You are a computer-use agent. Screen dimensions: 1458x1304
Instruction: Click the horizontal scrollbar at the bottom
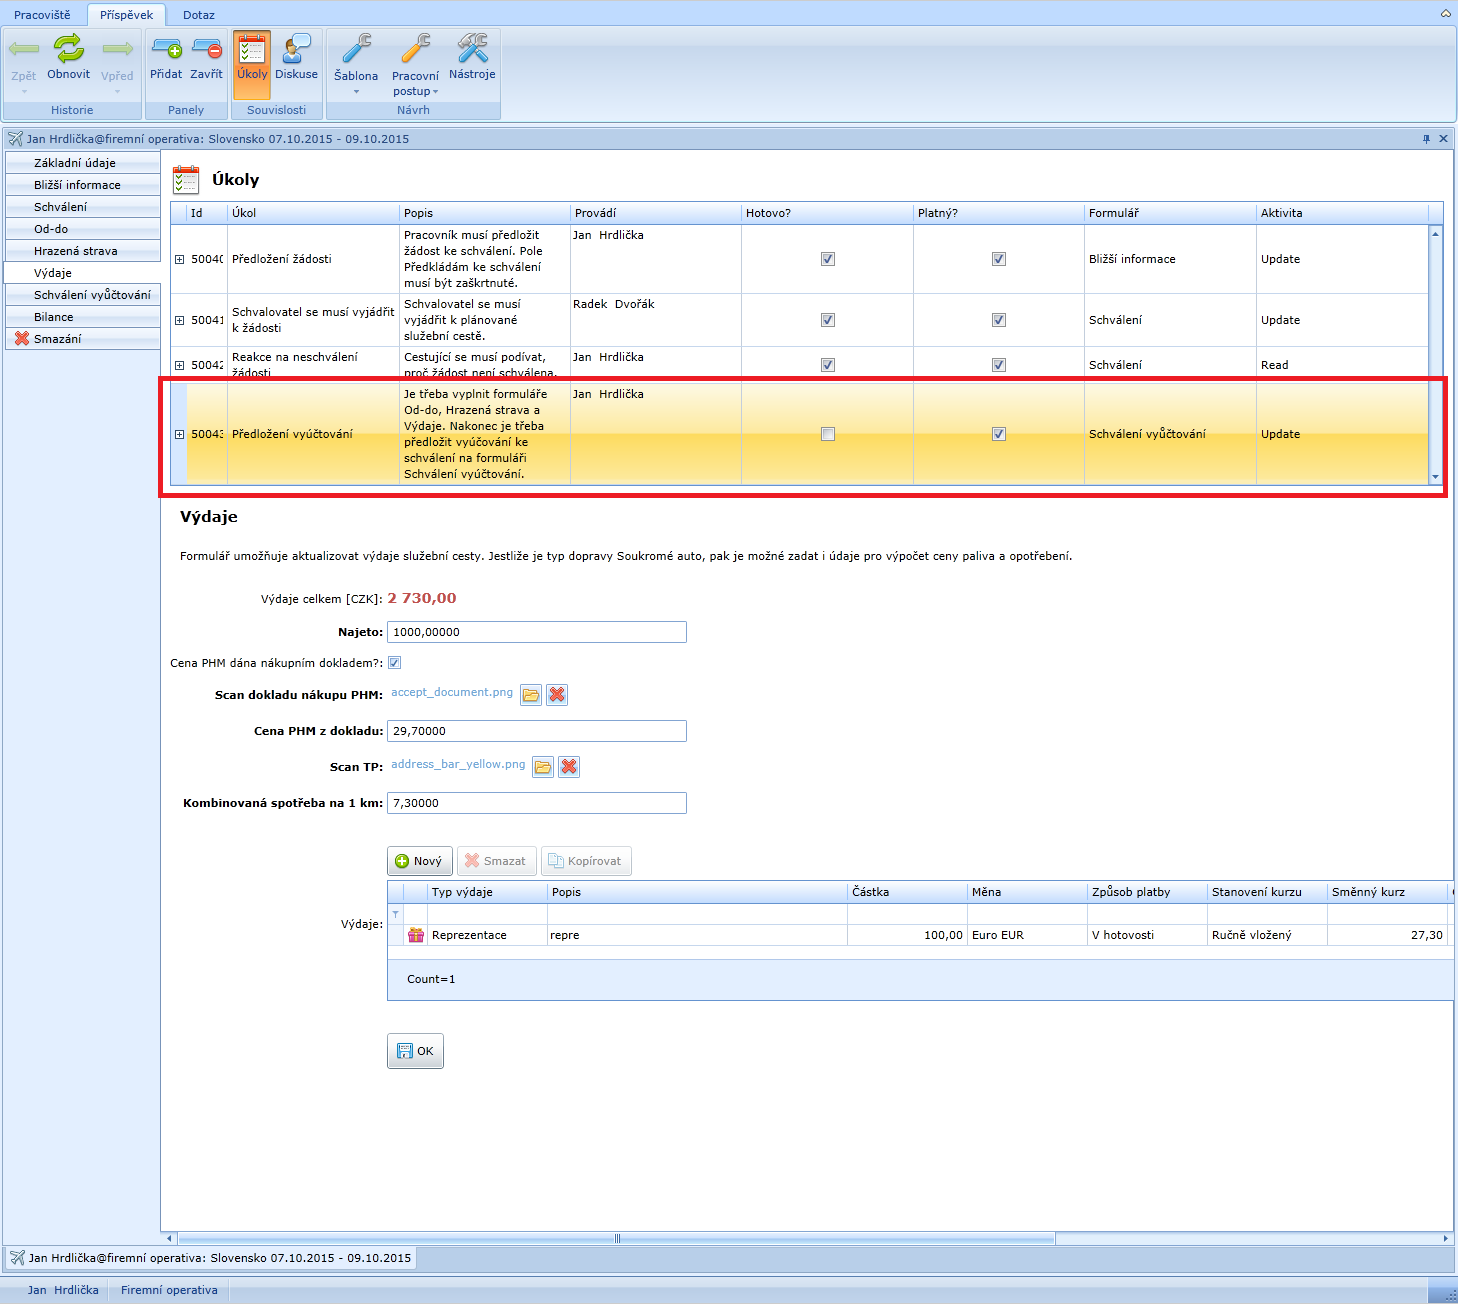tap(616, 1238)
